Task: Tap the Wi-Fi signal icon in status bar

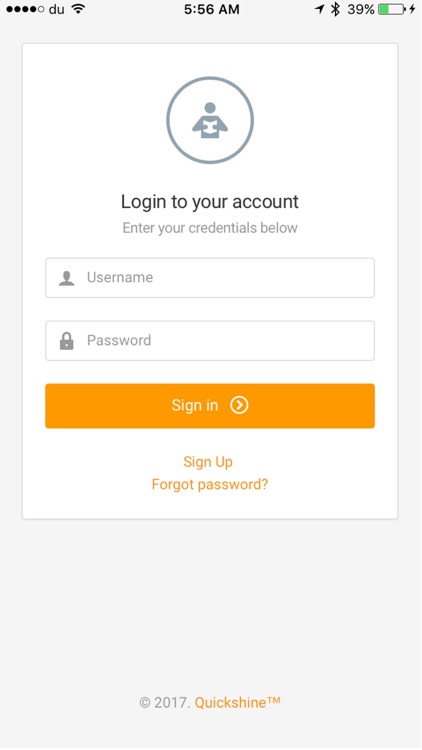Action: coord(78,9)
